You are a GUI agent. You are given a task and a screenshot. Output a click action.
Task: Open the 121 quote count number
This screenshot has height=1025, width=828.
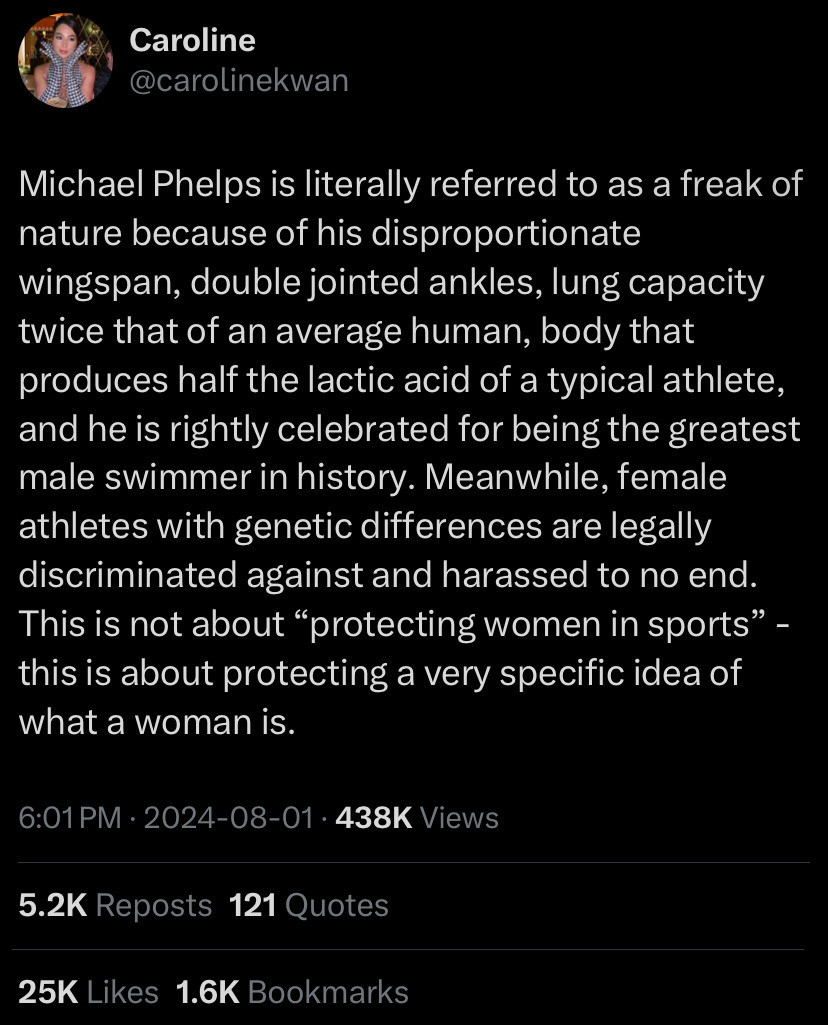pos(253,905)
